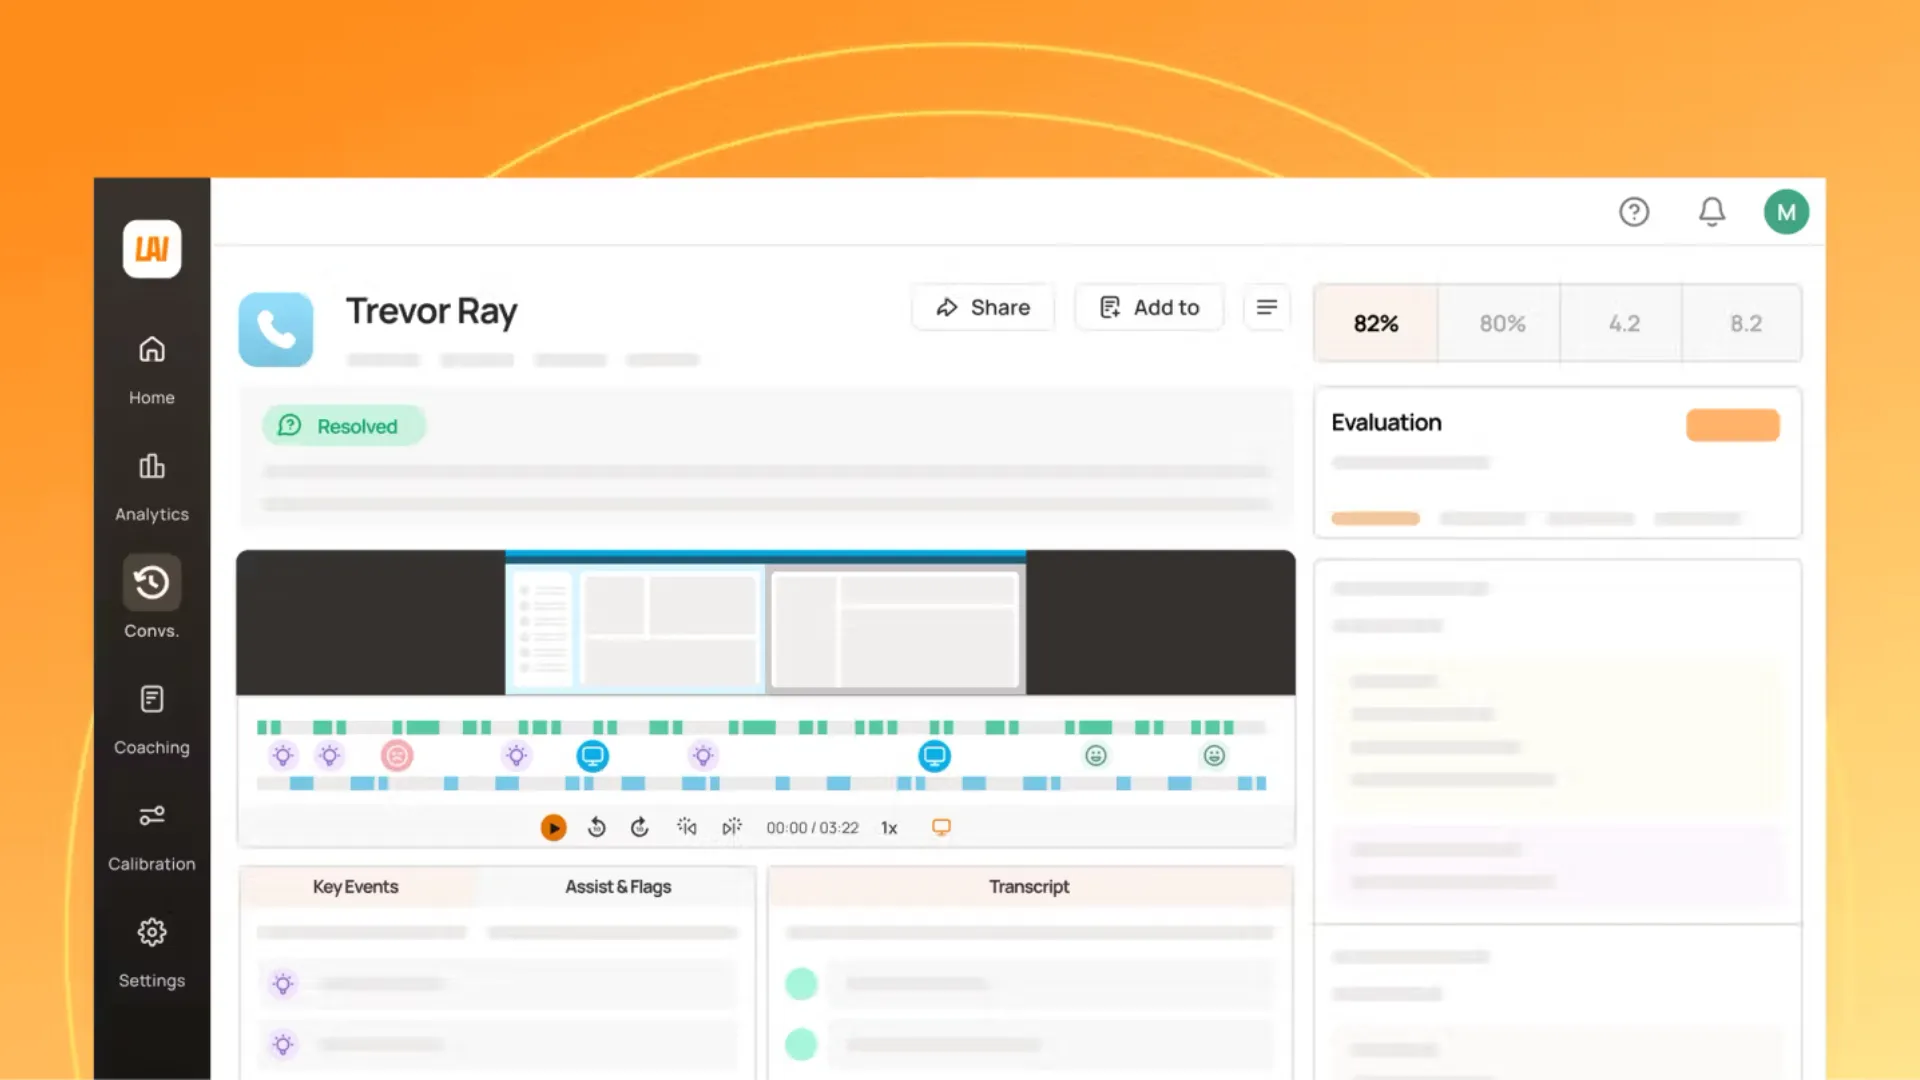
Task: Click the LAI logo icon
Action: click(152, 249)
